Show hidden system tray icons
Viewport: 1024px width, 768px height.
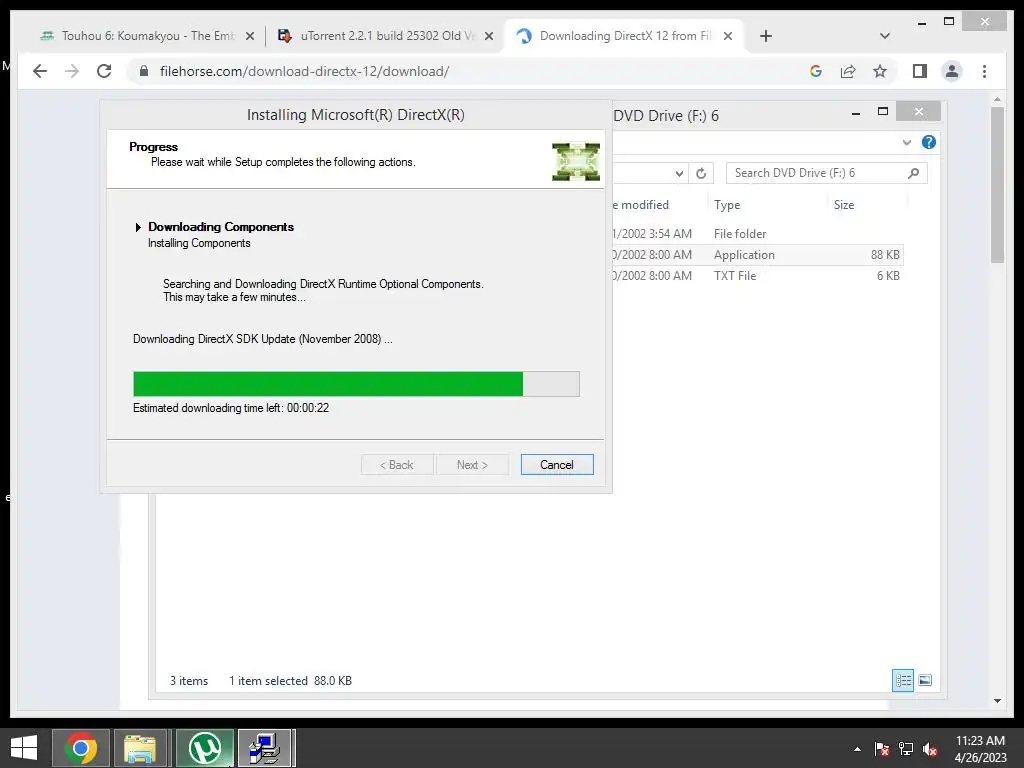[x=857, y=749]
